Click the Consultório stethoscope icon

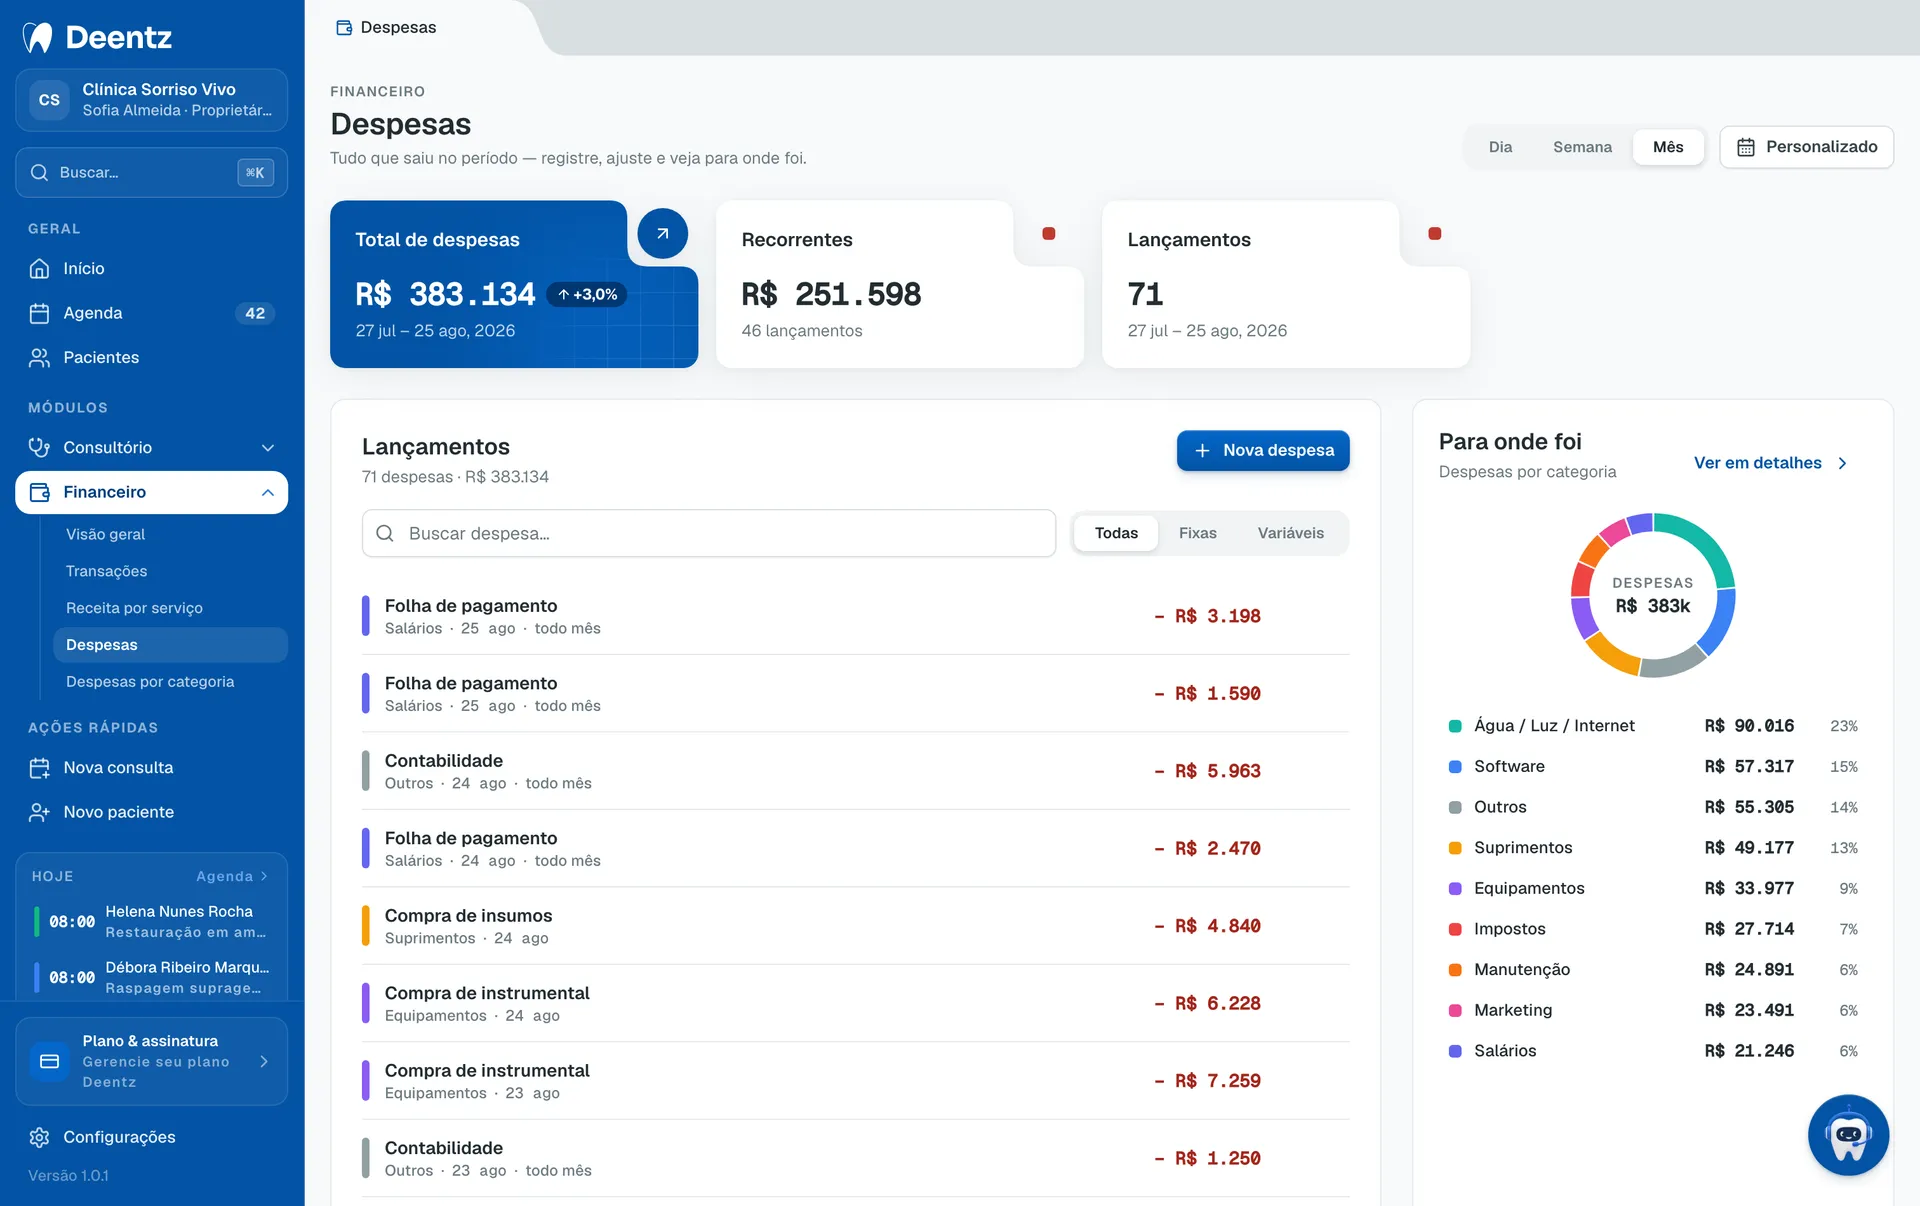click(39, 447)
